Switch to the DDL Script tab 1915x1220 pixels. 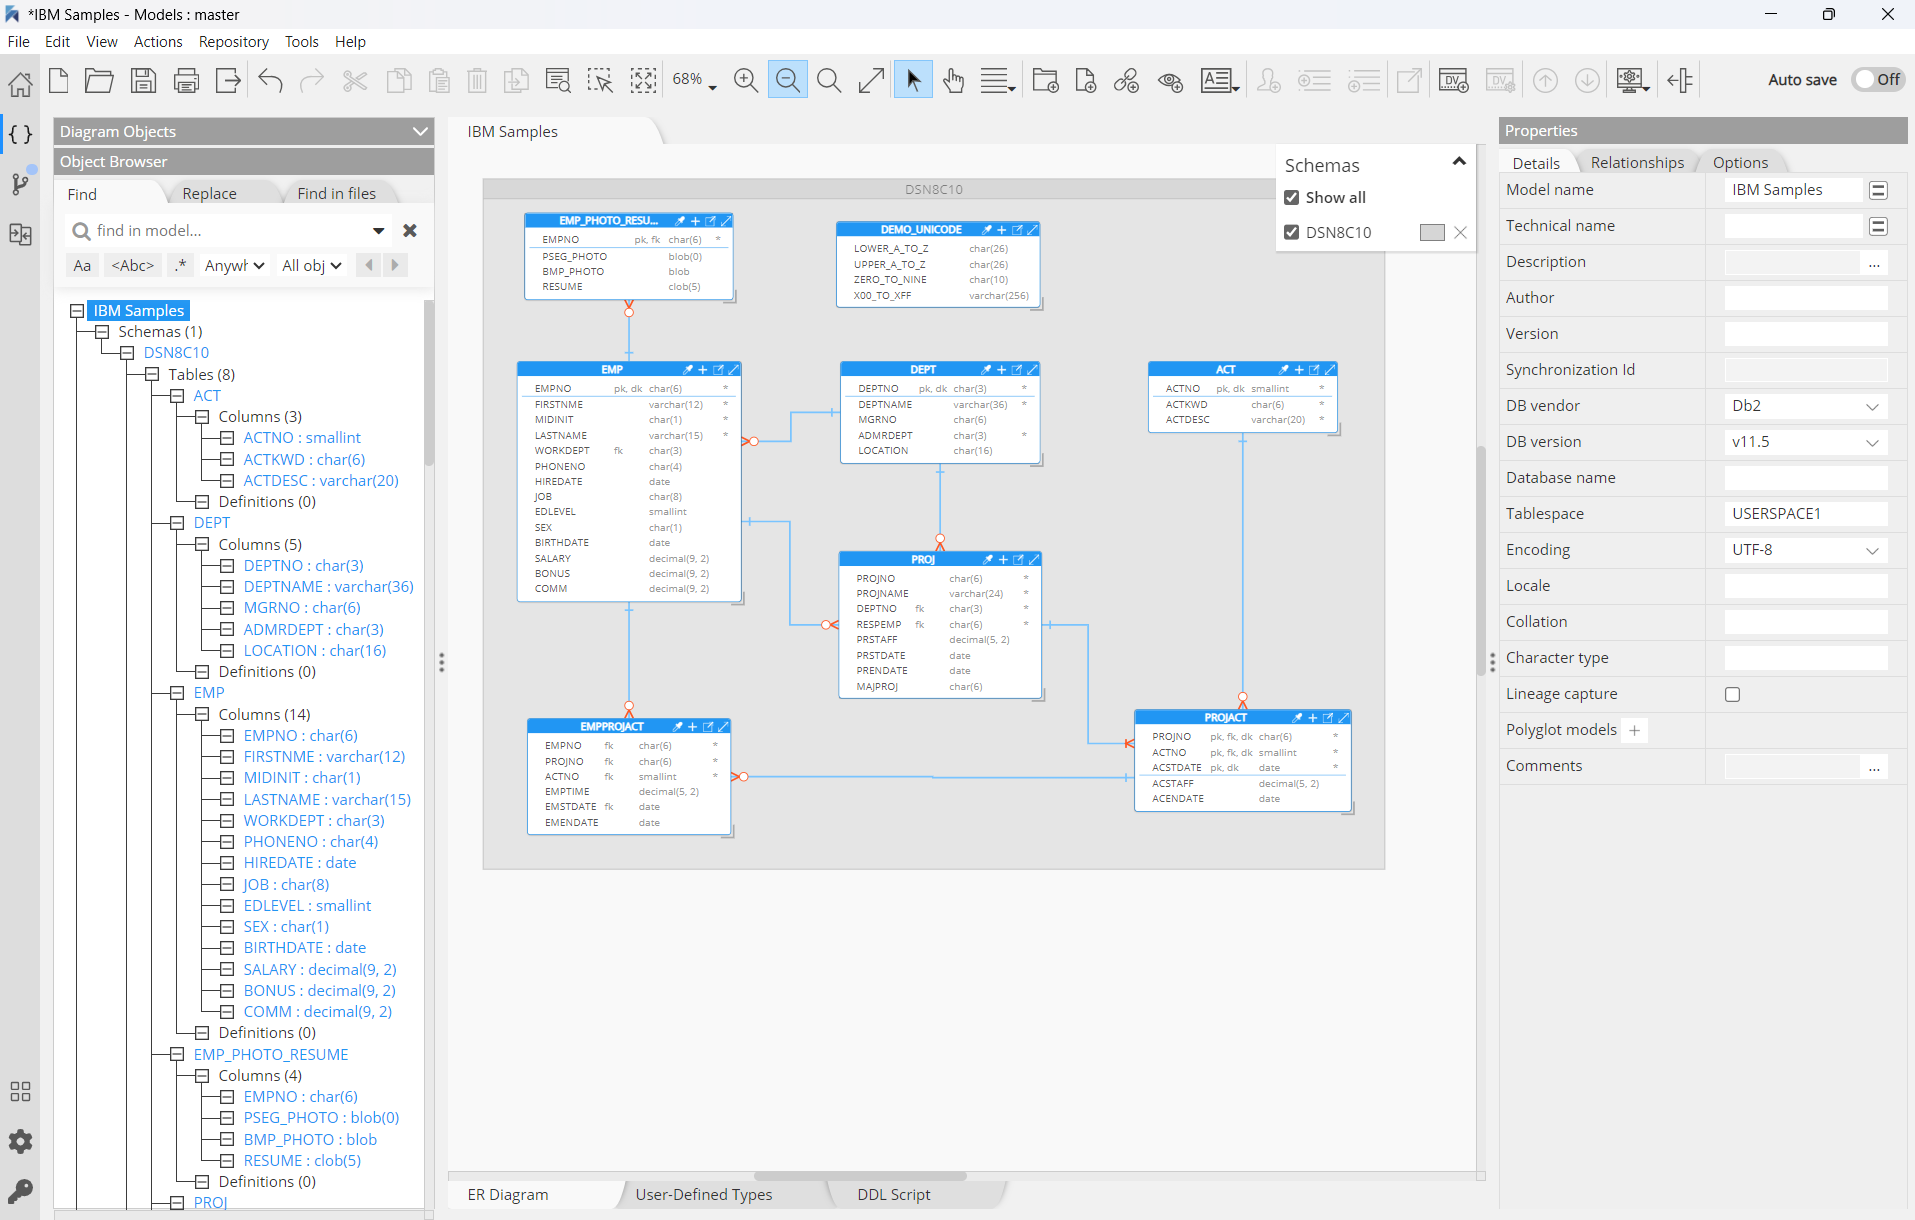point(893,1194)
